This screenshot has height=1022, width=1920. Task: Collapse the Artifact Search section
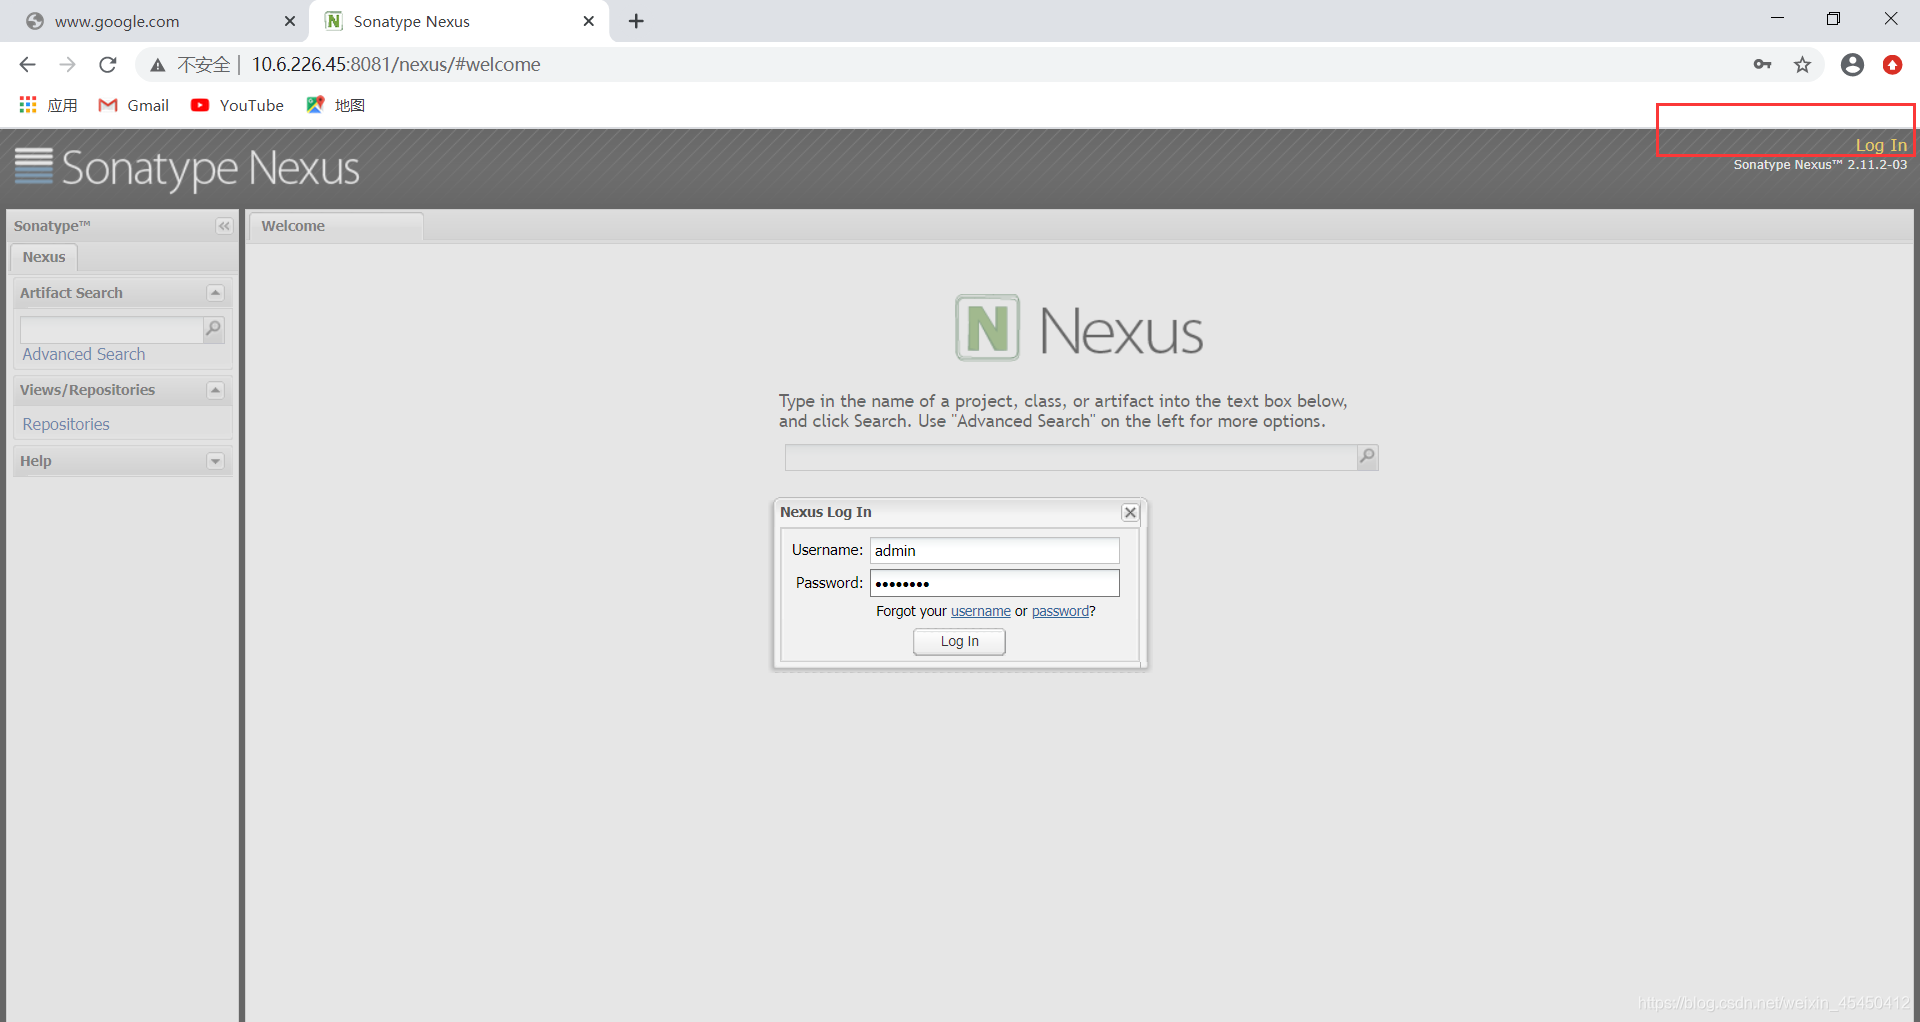215,293
